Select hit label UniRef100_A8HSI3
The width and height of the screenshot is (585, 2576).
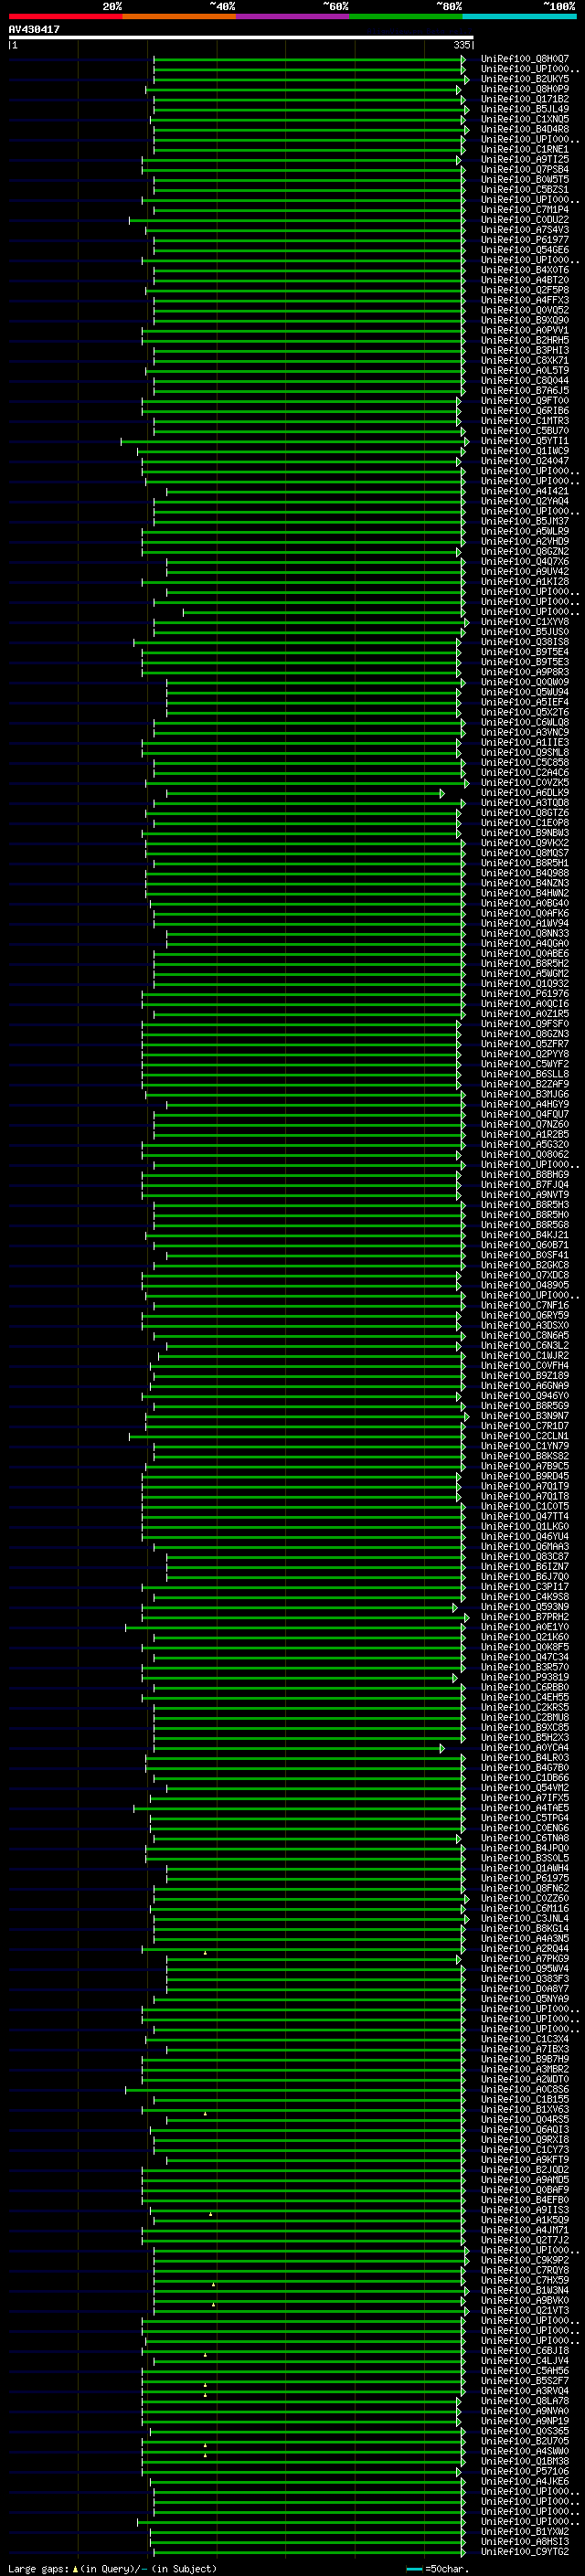pos(525,2541)
